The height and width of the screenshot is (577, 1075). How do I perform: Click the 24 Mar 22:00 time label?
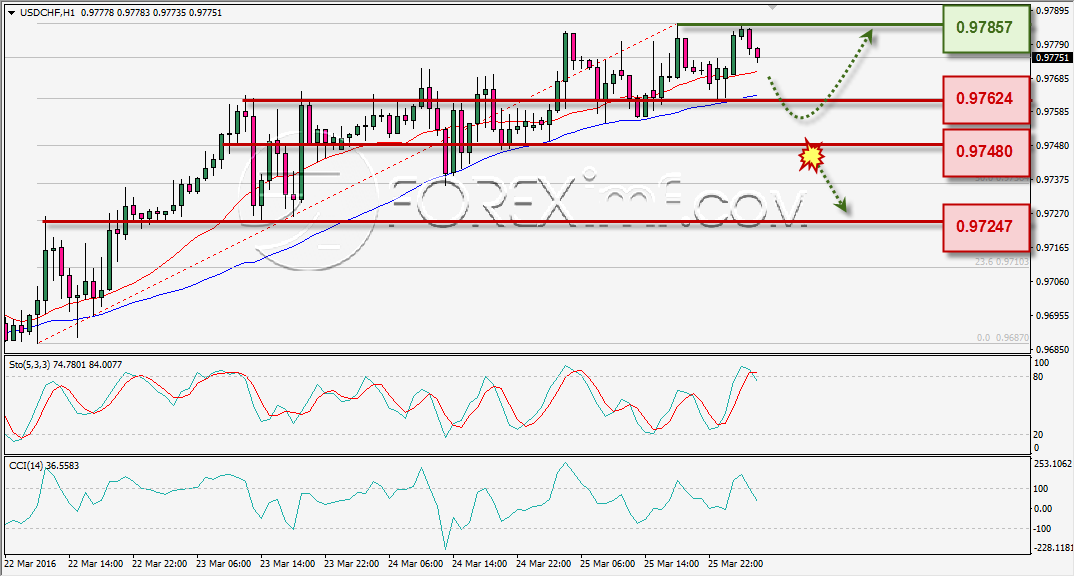[543, 564]
